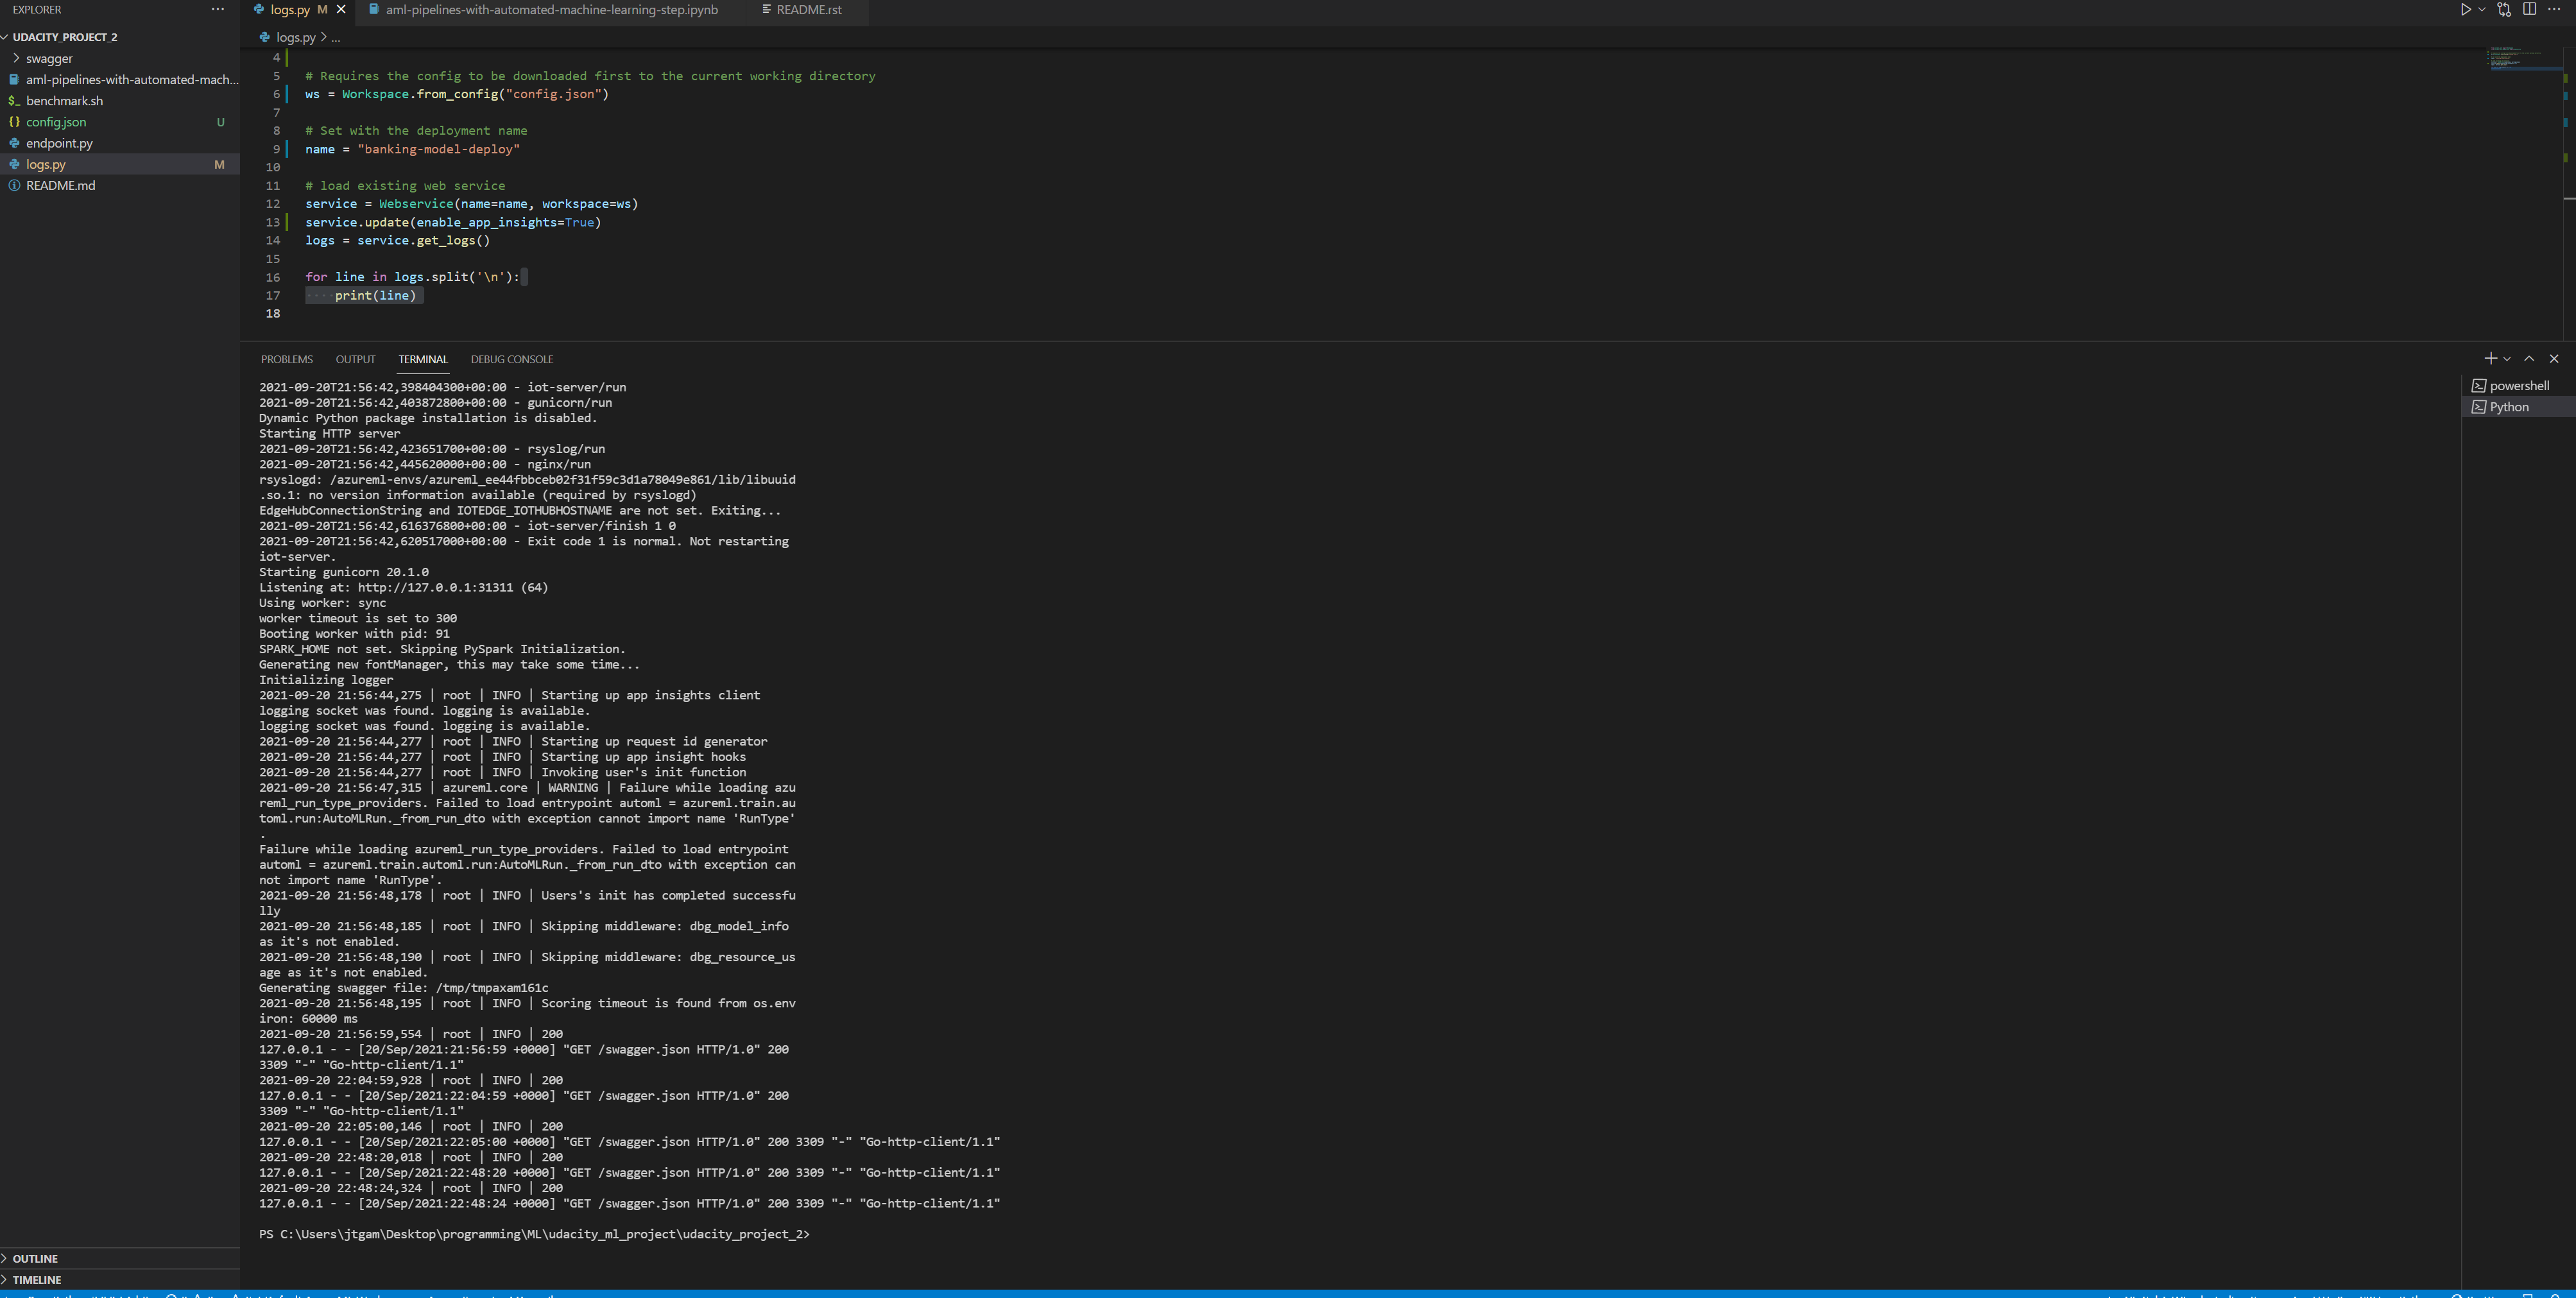The width and height of the screenshot is (2576, 1298).
Task: Close the terminal panel with X icon
Action: pyautogui.click(x=2554, y=358)
